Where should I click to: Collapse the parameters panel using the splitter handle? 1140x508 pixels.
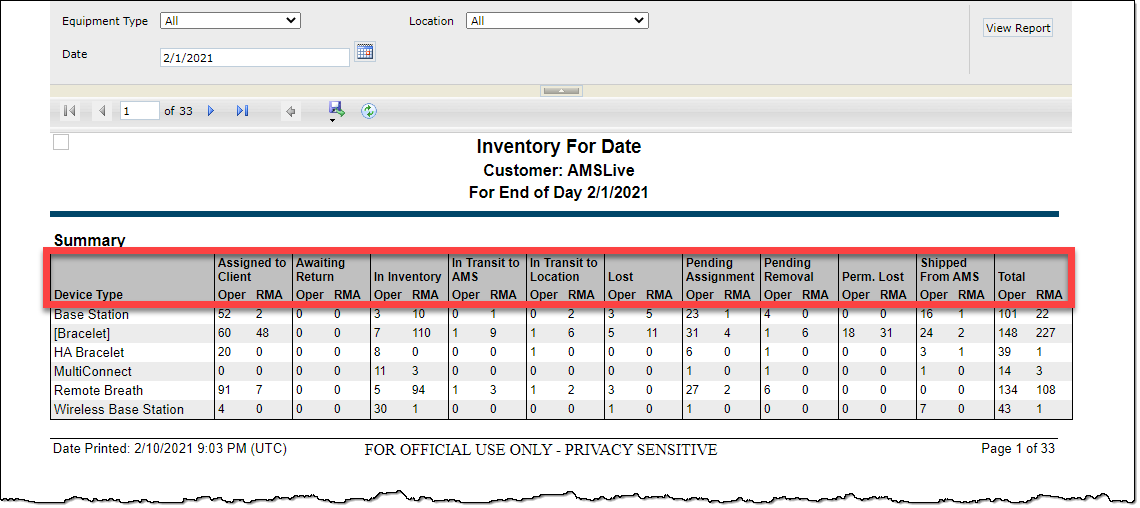561,91
